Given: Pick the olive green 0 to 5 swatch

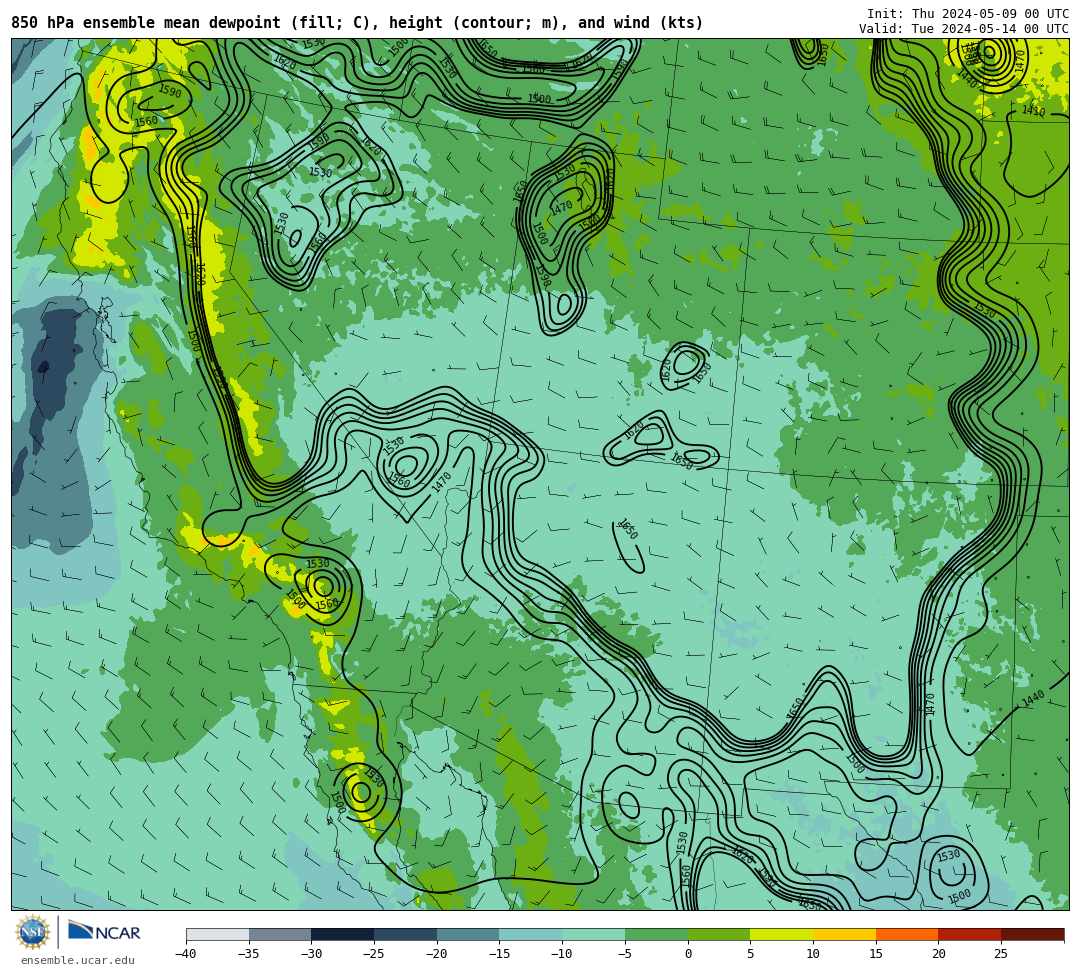Looking at the screenshot, I should point(719,934).
